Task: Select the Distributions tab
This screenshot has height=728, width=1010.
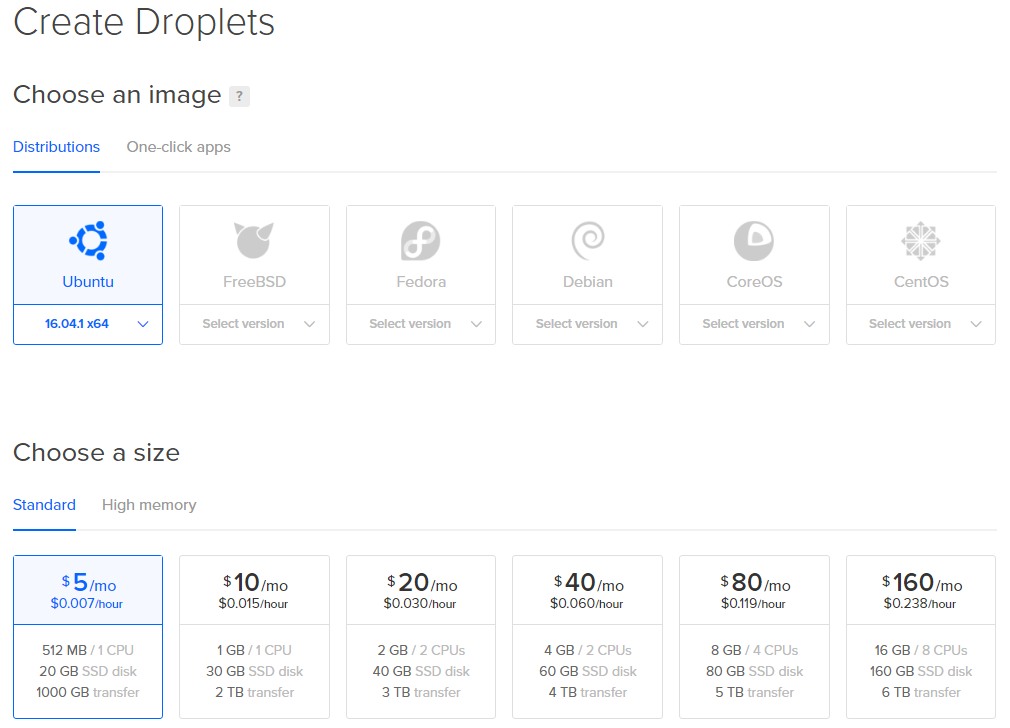Action: [x=56, y=147]
